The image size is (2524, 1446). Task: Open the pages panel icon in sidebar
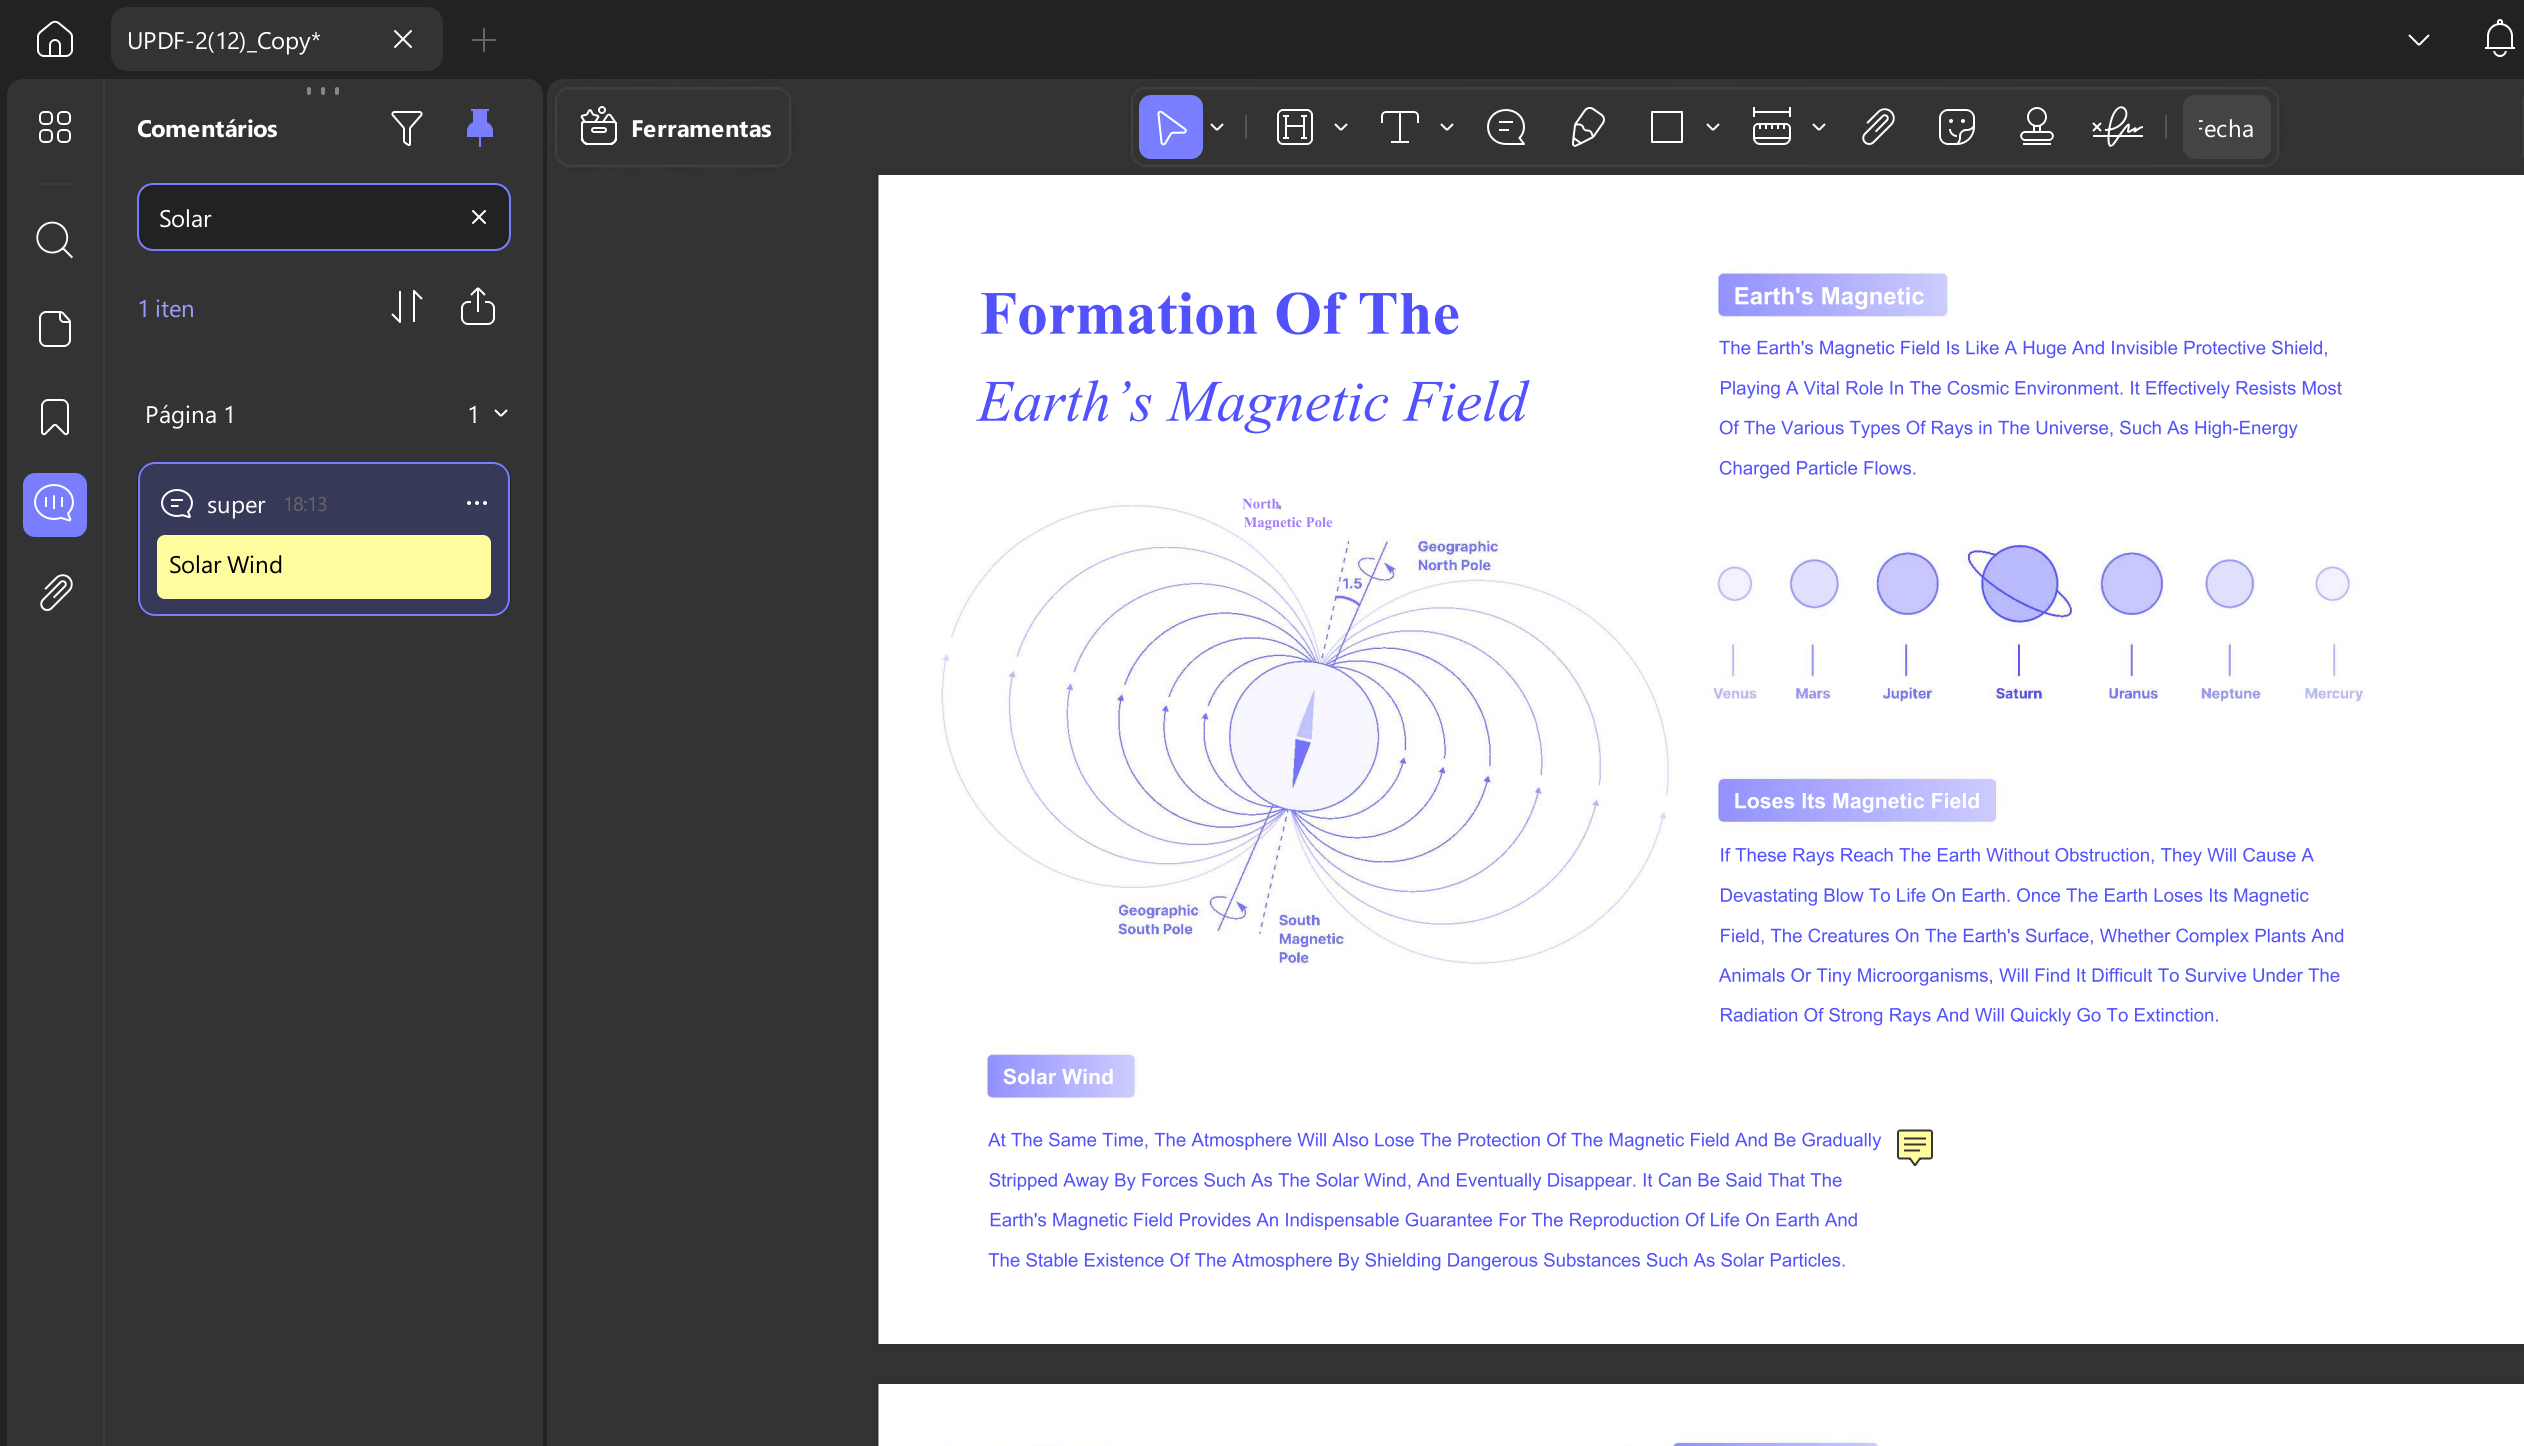(x=55, y=329)
